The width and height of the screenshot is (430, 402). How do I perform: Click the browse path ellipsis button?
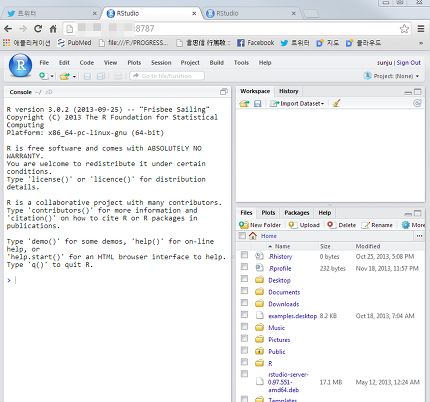[419, 236]
